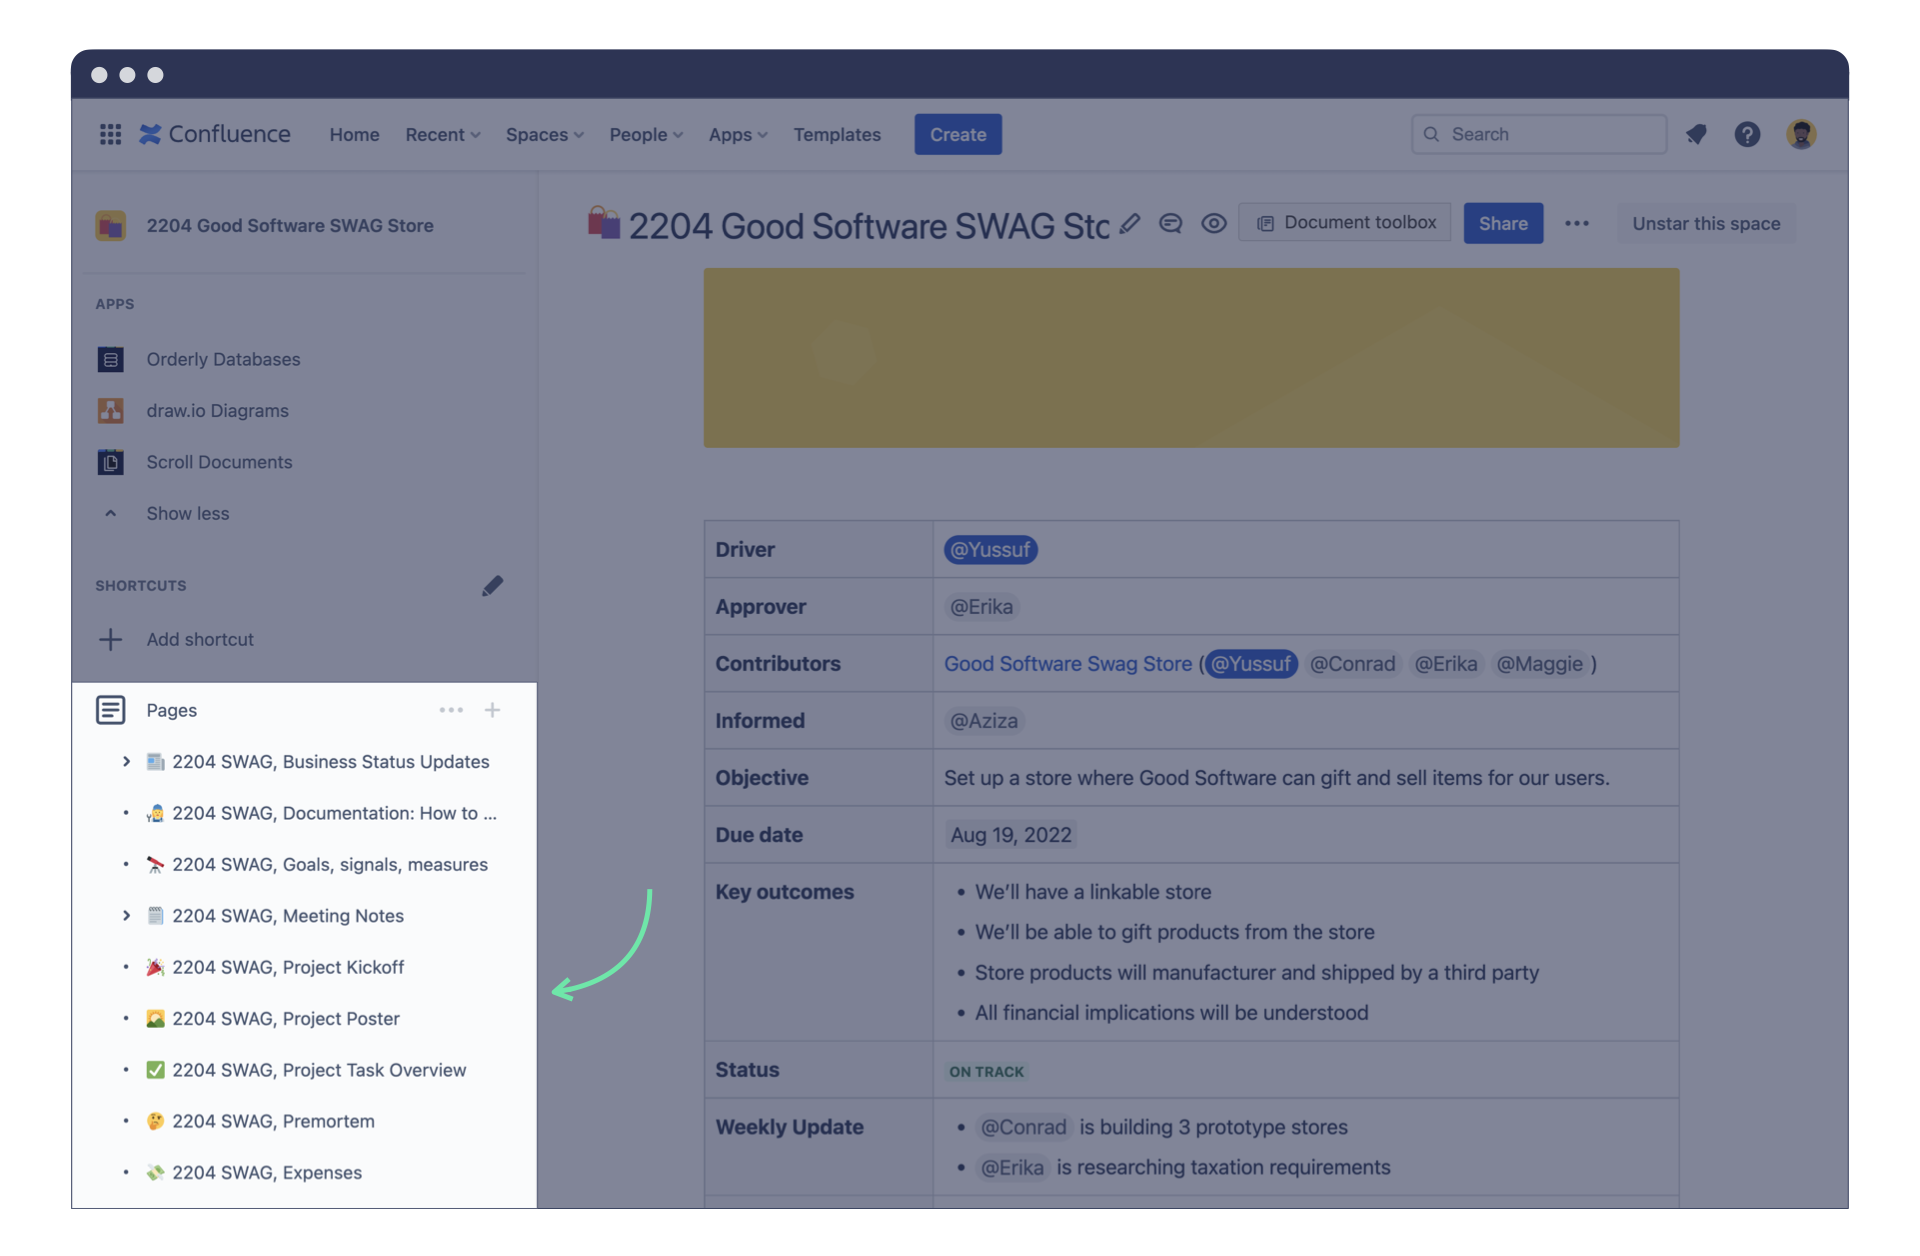Click the Pages icon in the sidebar

(110, 710)
